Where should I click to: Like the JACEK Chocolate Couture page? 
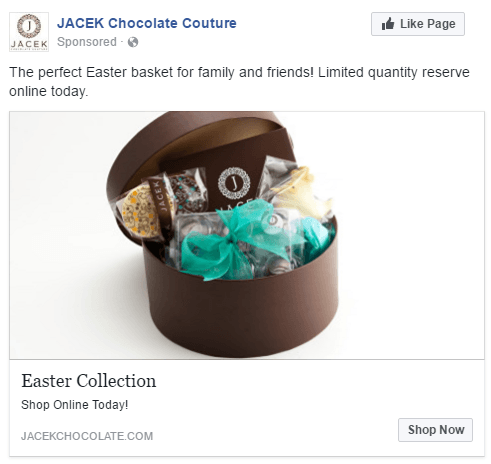pos(418,24)
